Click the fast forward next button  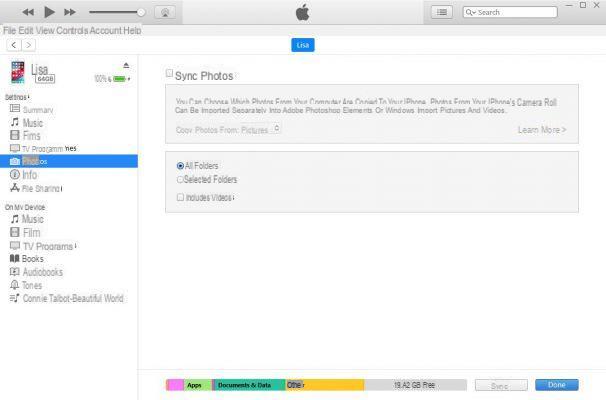click(x=70, y=12)
